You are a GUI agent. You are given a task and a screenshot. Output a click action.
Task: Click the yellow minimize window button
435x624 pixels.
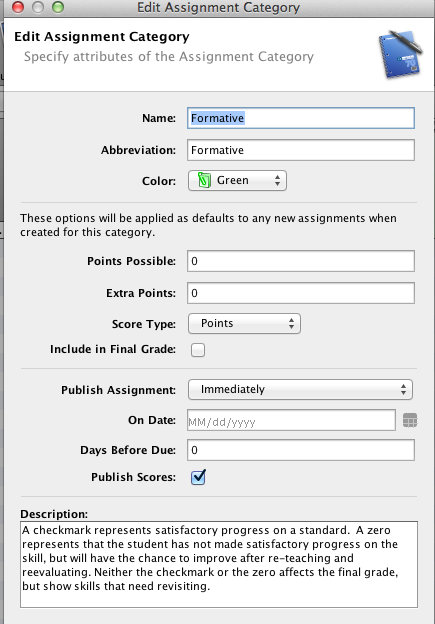point(38,7)
